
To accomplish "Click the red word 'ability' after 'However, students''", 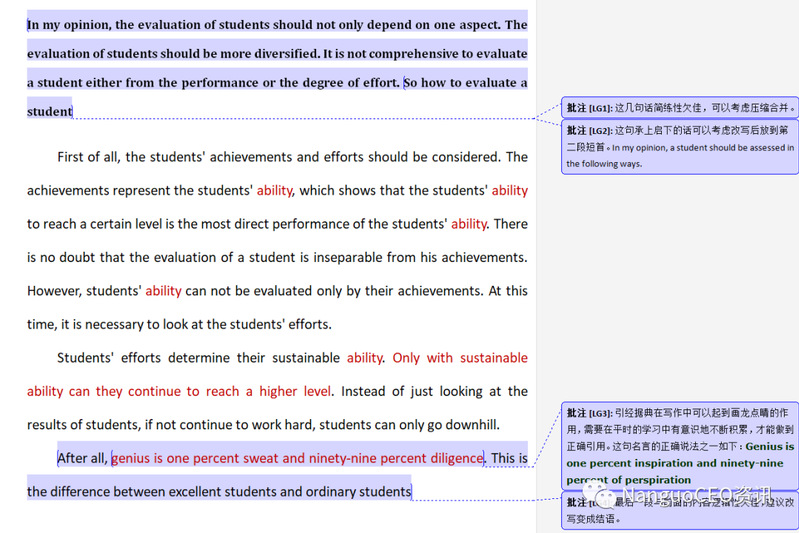I will tap(163, 290).
